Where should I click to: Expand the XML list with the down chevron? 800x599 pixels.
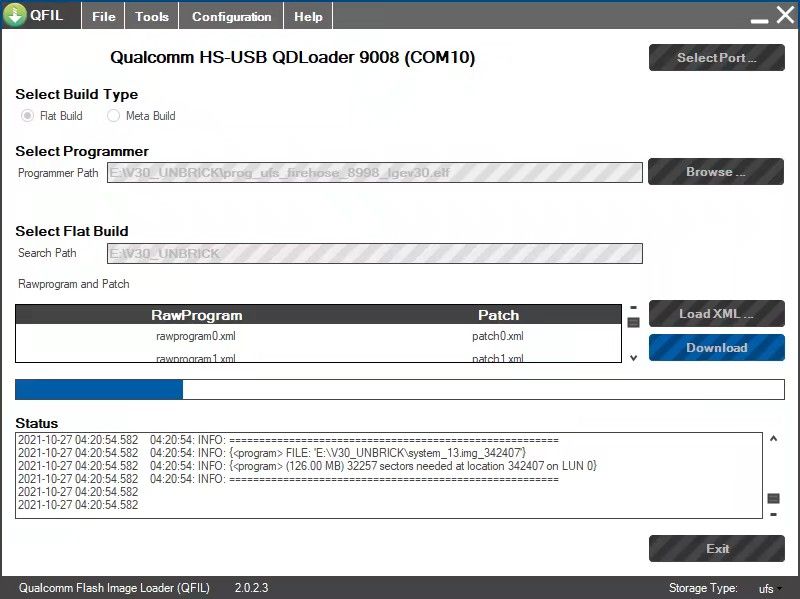633,358
